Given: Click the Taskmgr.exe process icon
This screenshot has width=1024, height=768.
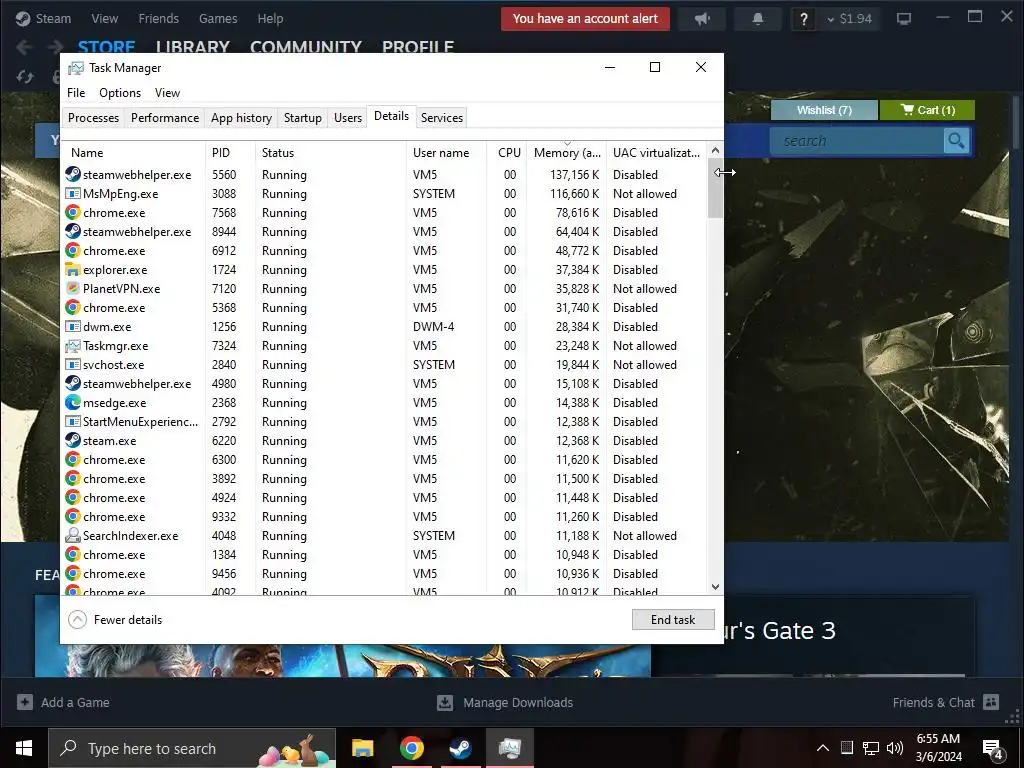Looking at the screenshot, I should (72, 345).
